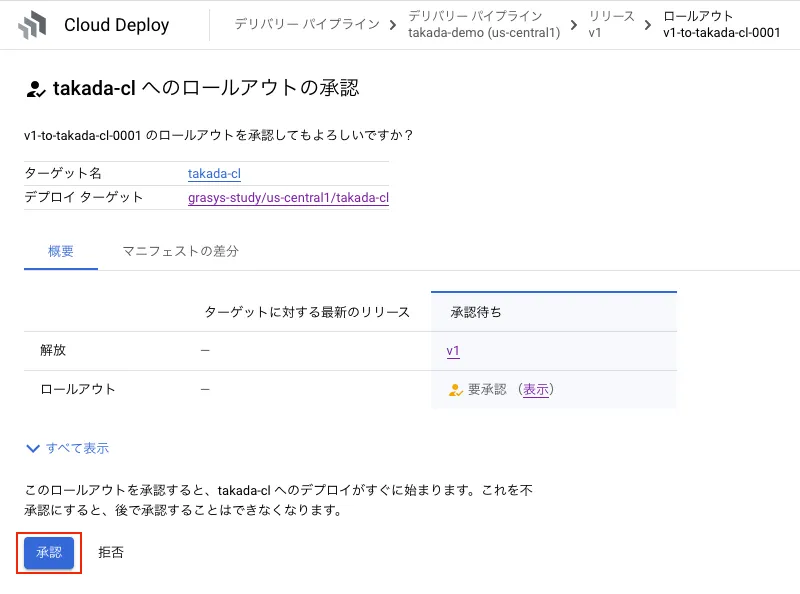Click the ターゲット名 field label

coord(63,174)
